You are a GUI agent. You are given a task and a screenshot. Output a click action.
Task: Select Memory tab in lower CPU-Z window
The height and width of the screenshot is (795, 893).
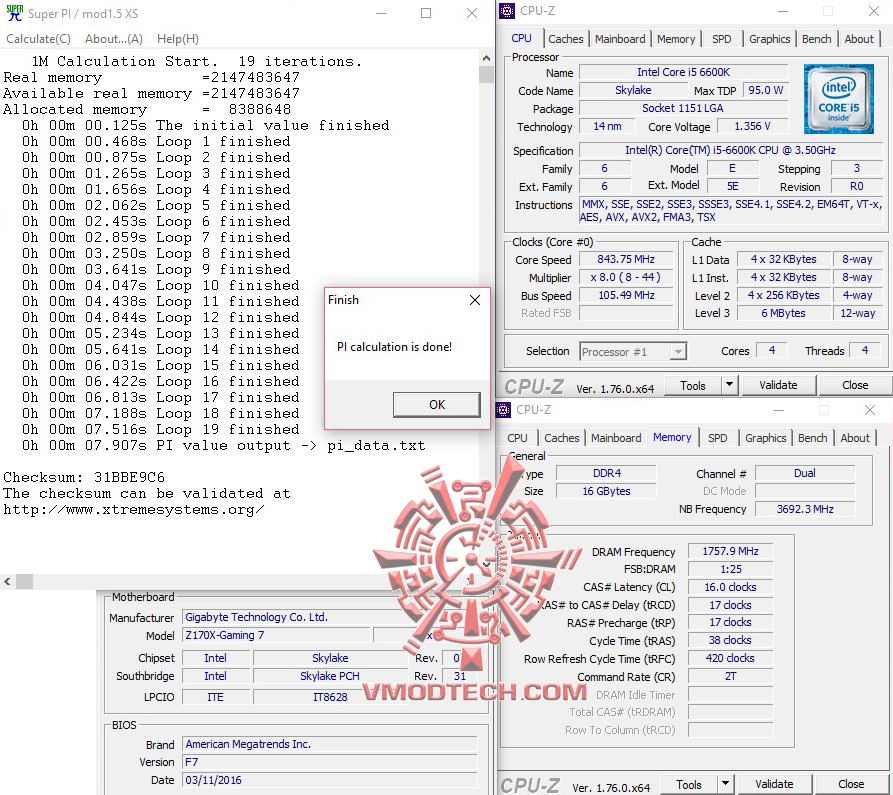tap(672, 437)
